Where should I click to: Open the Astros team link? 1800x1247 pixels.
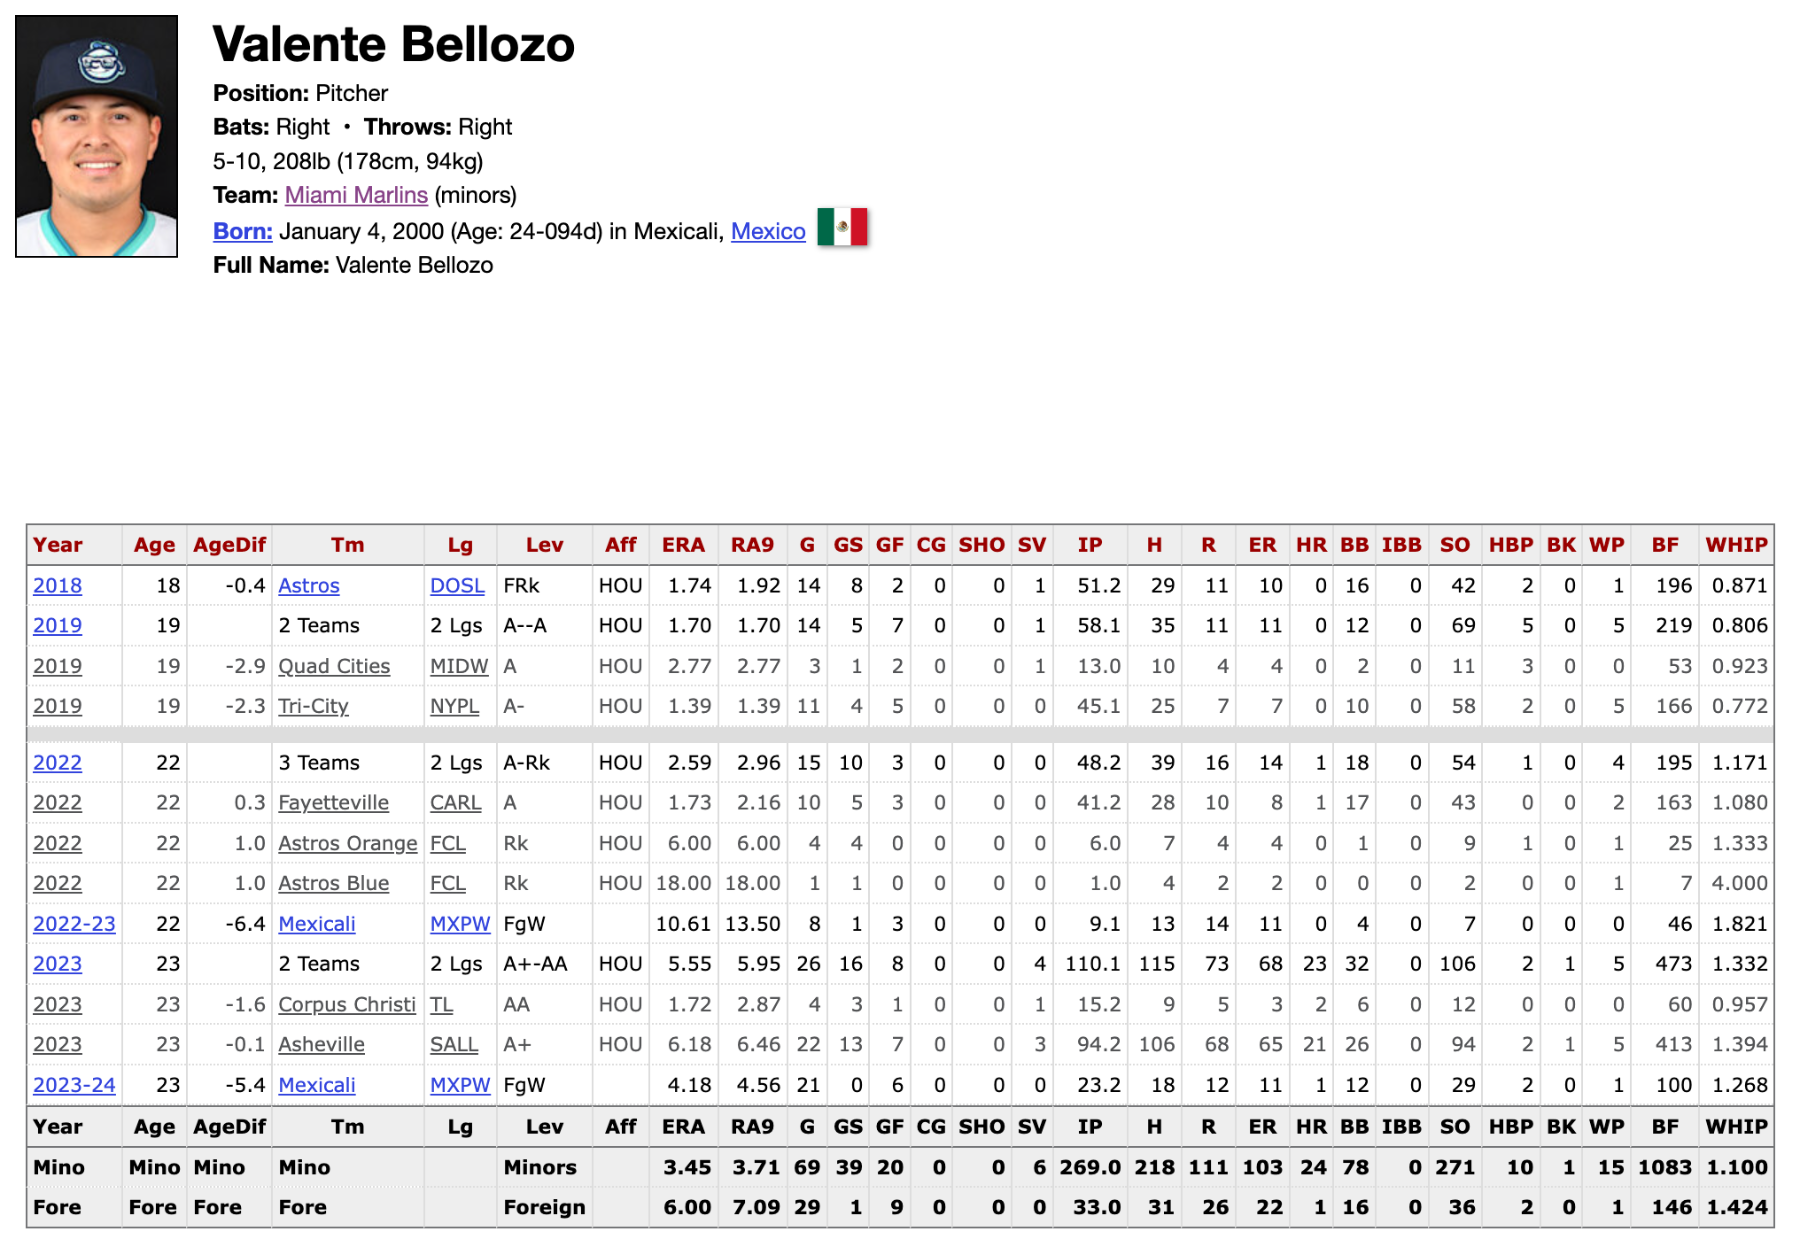[309, 586]
